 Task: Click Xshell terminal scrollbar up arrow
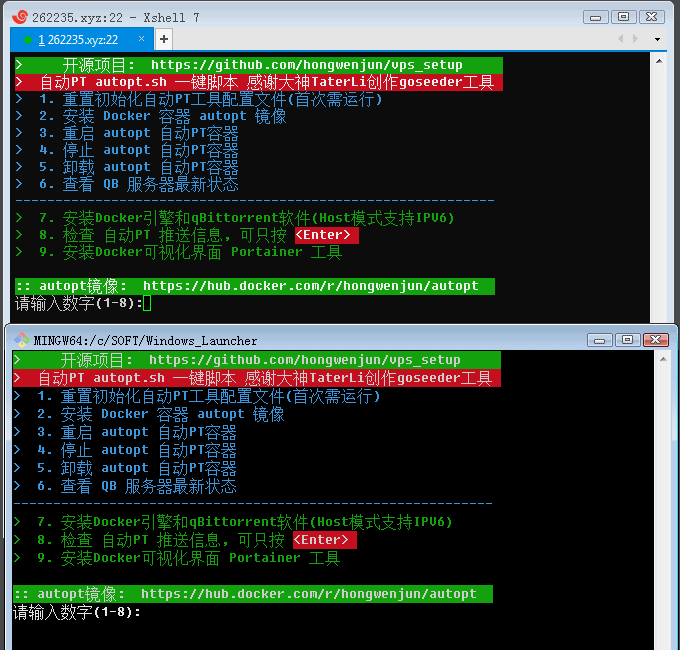coord(659,62)
